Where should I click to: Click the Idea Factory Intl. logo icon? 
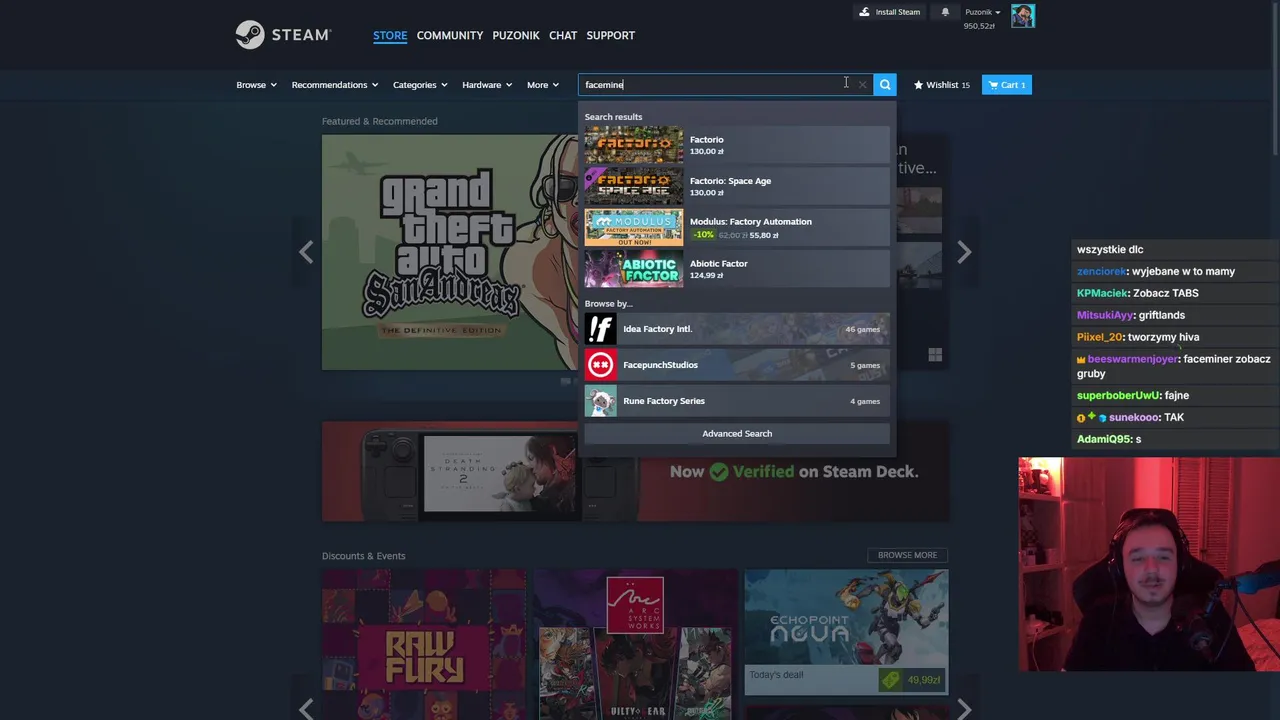(601, 329)
